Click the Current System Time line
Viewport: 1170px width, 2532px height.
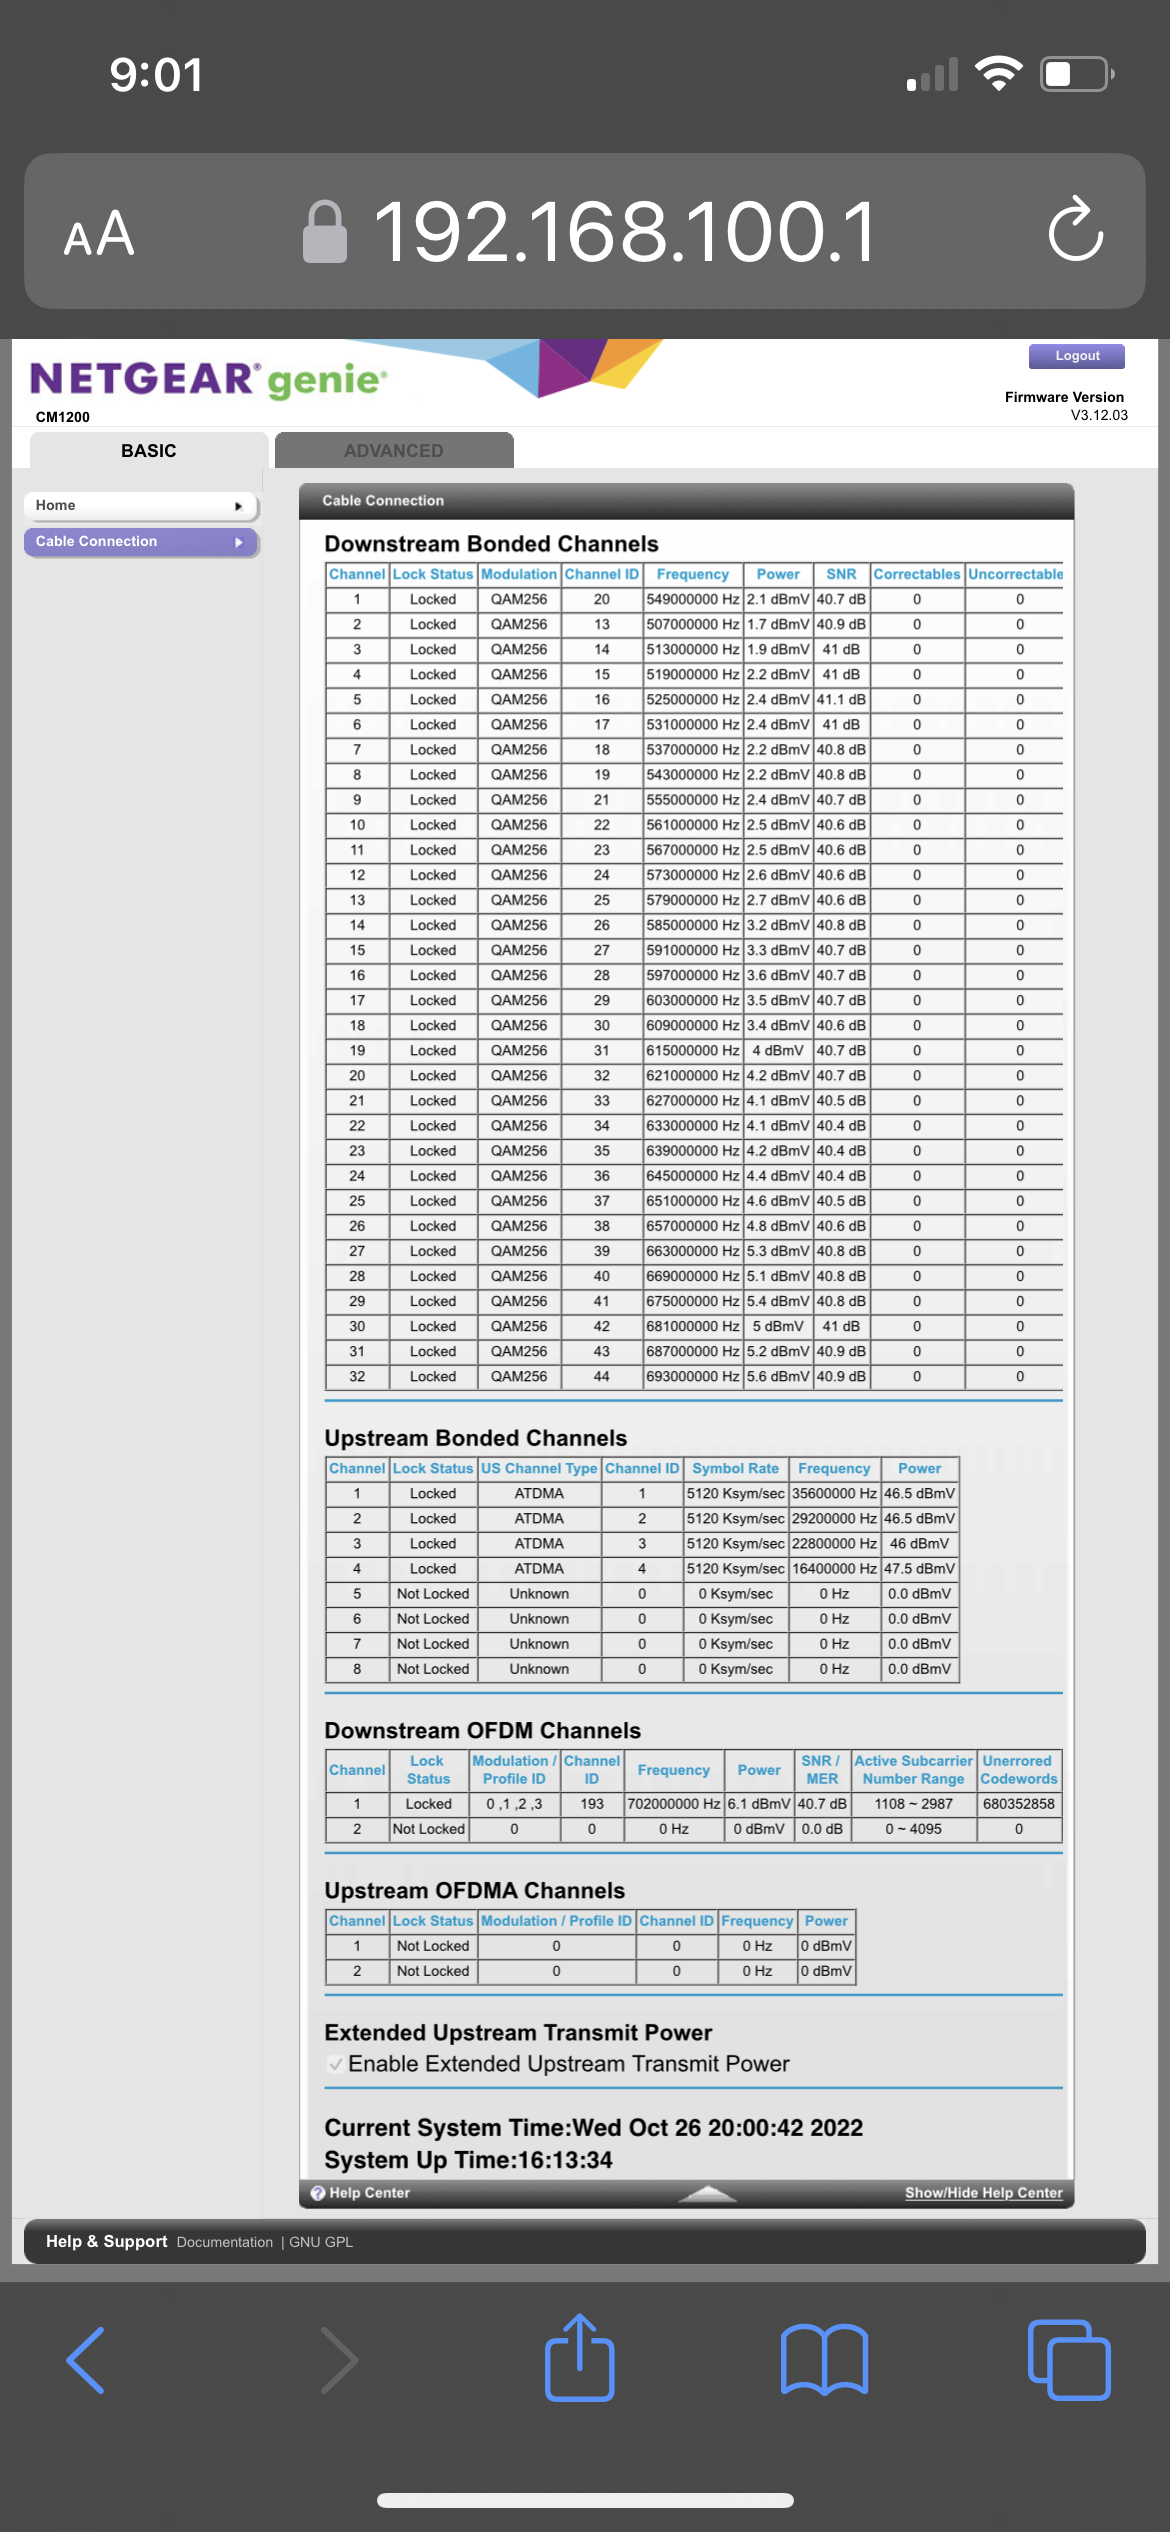click(x=593, y=2127)
